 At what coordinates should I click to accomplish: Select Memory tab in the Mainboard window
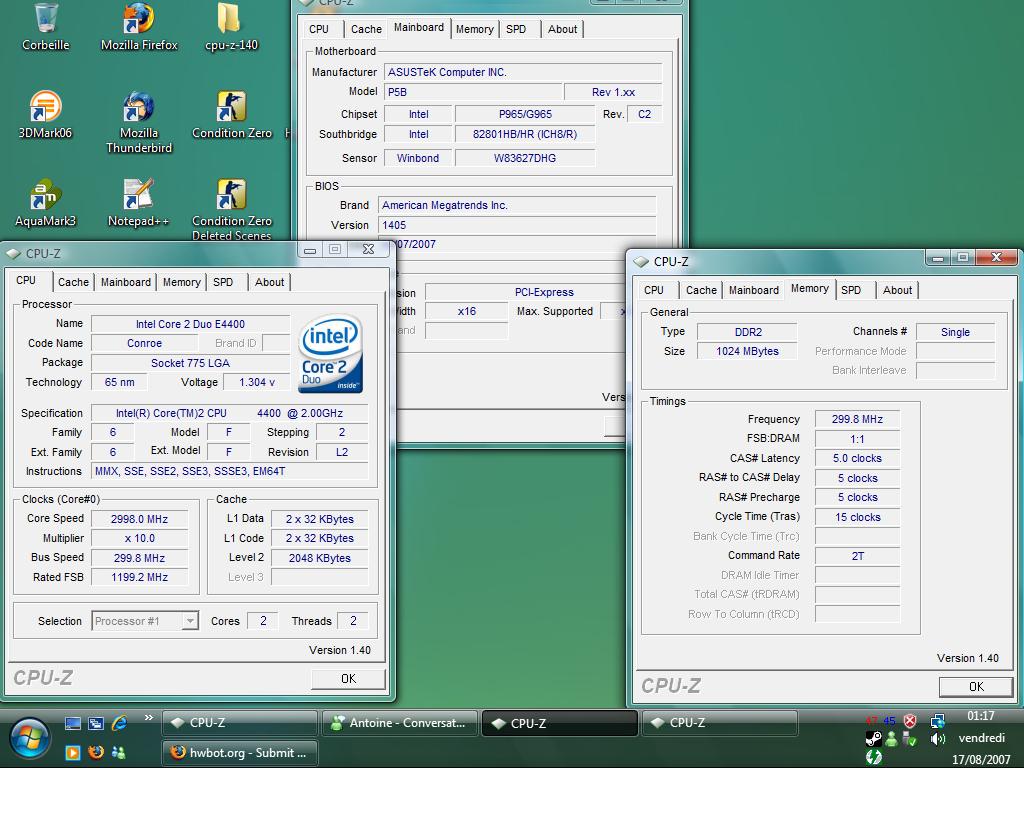(x=474, y=29)
